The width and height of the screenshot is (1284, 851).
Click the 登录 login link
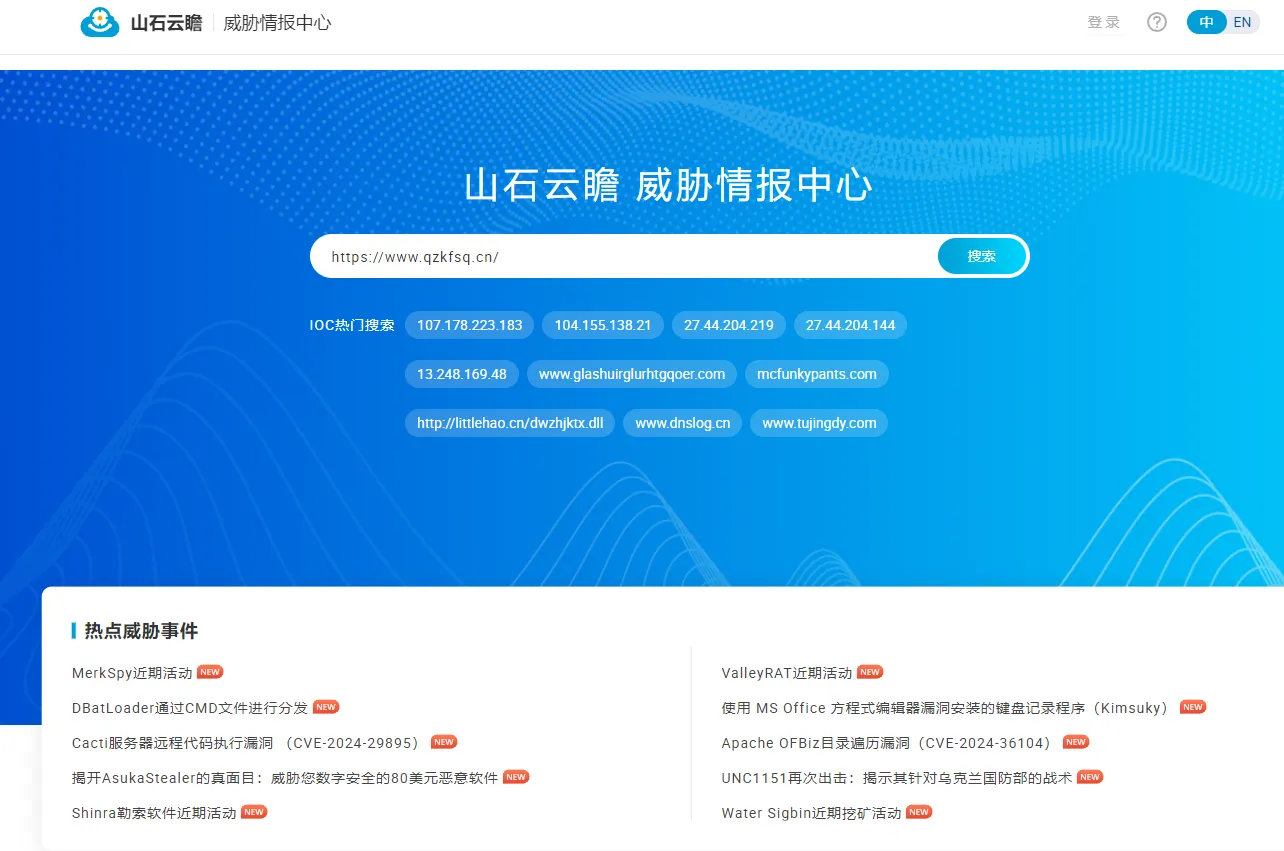(1104, 22)
